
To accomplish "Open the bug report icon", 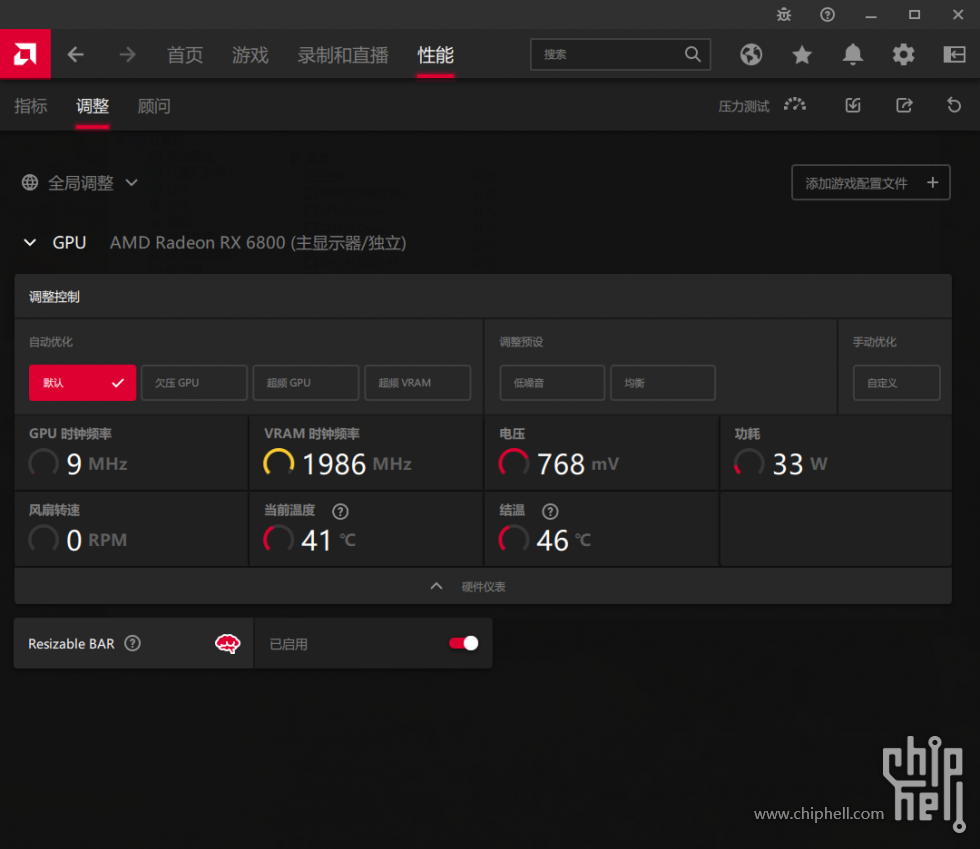I will click(784, 14).
